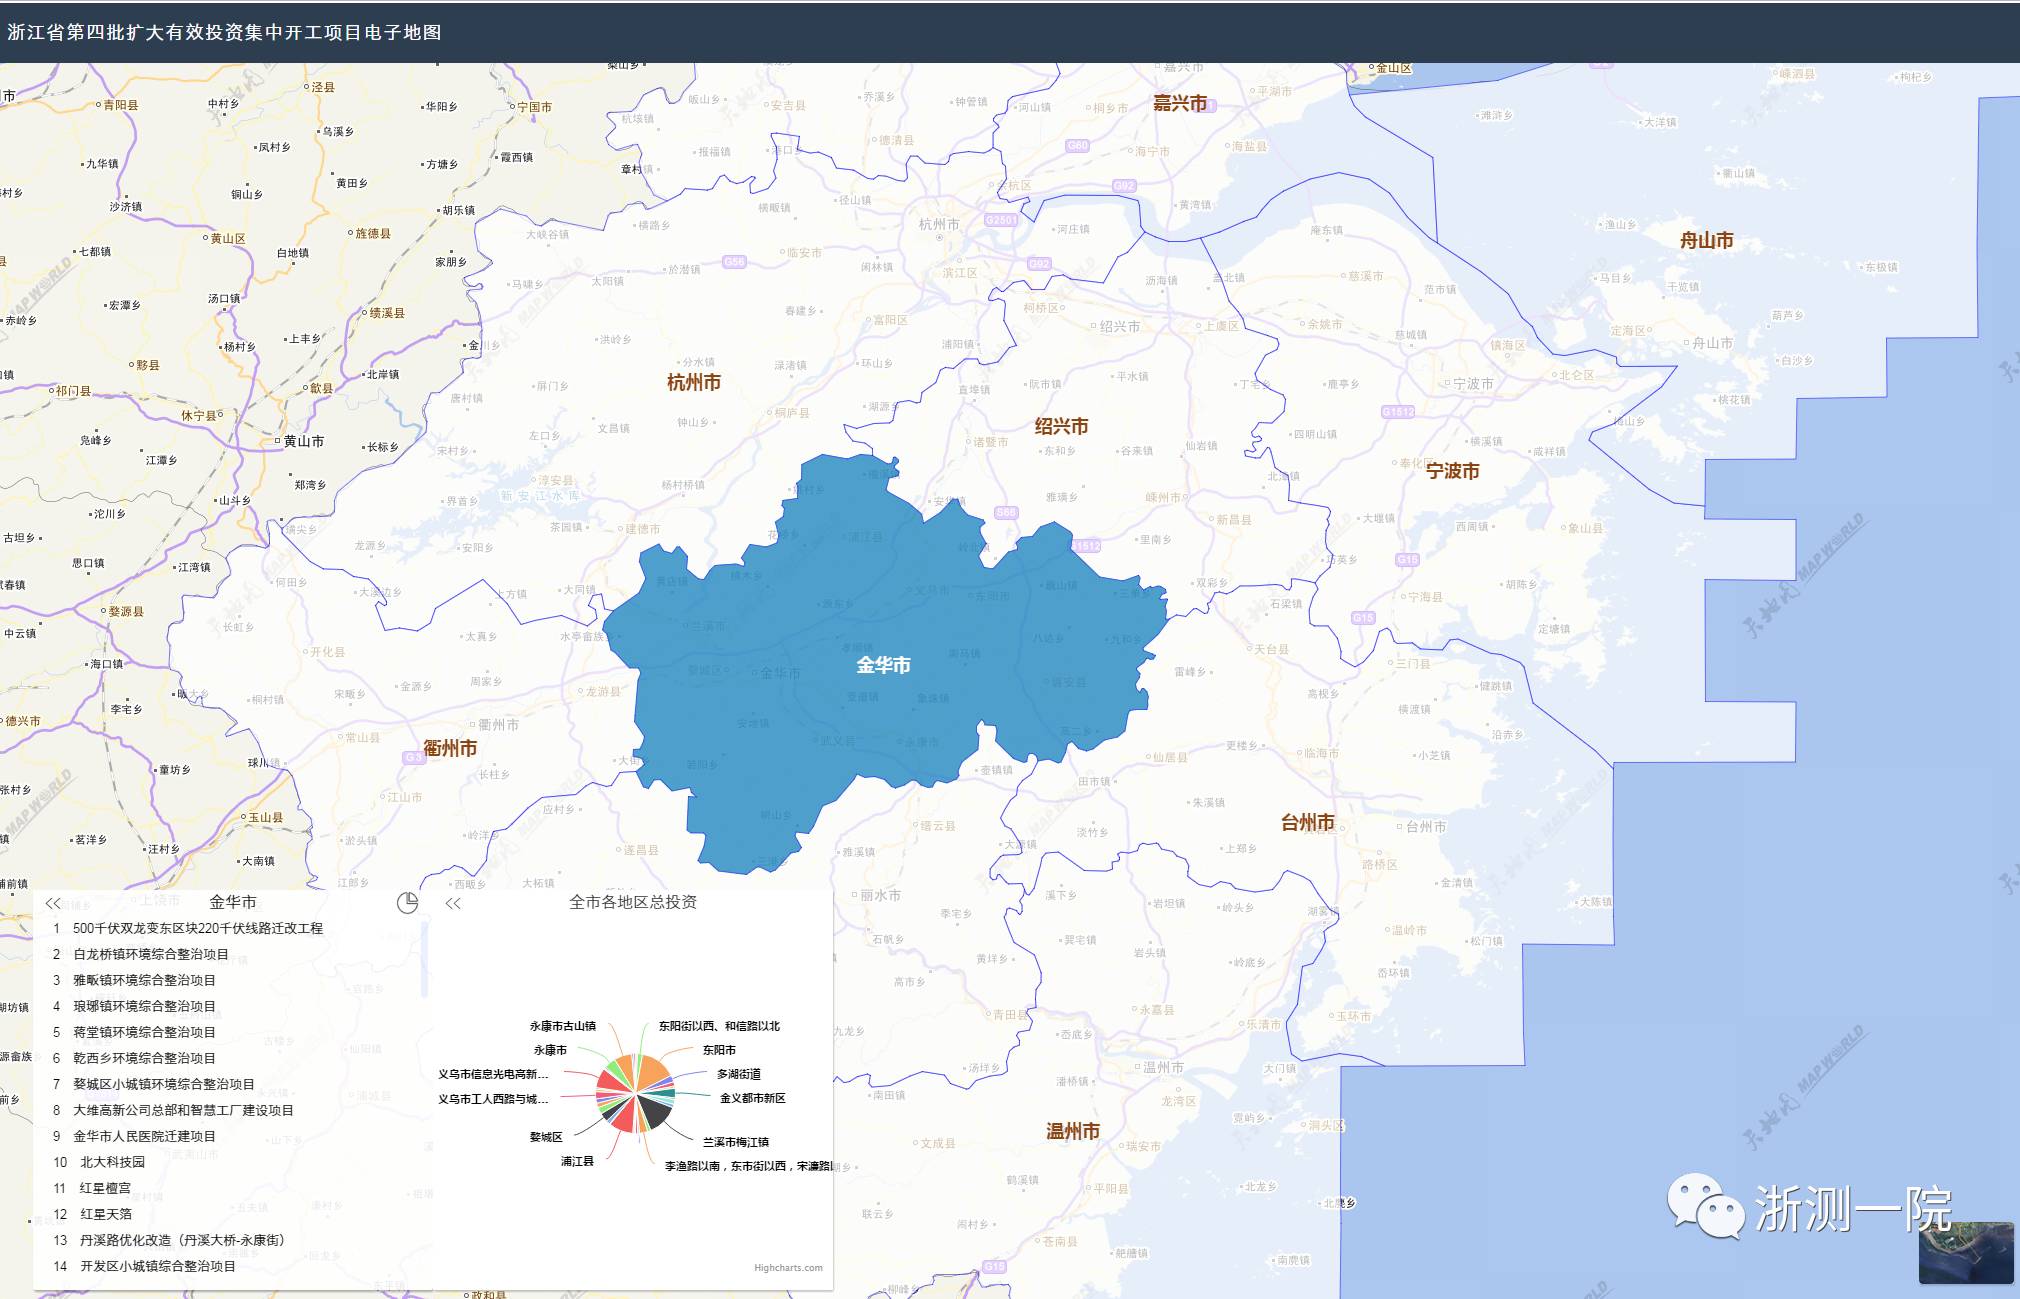
Task: Click pie label 东阳市
Action: click(x=719, y=1050)
